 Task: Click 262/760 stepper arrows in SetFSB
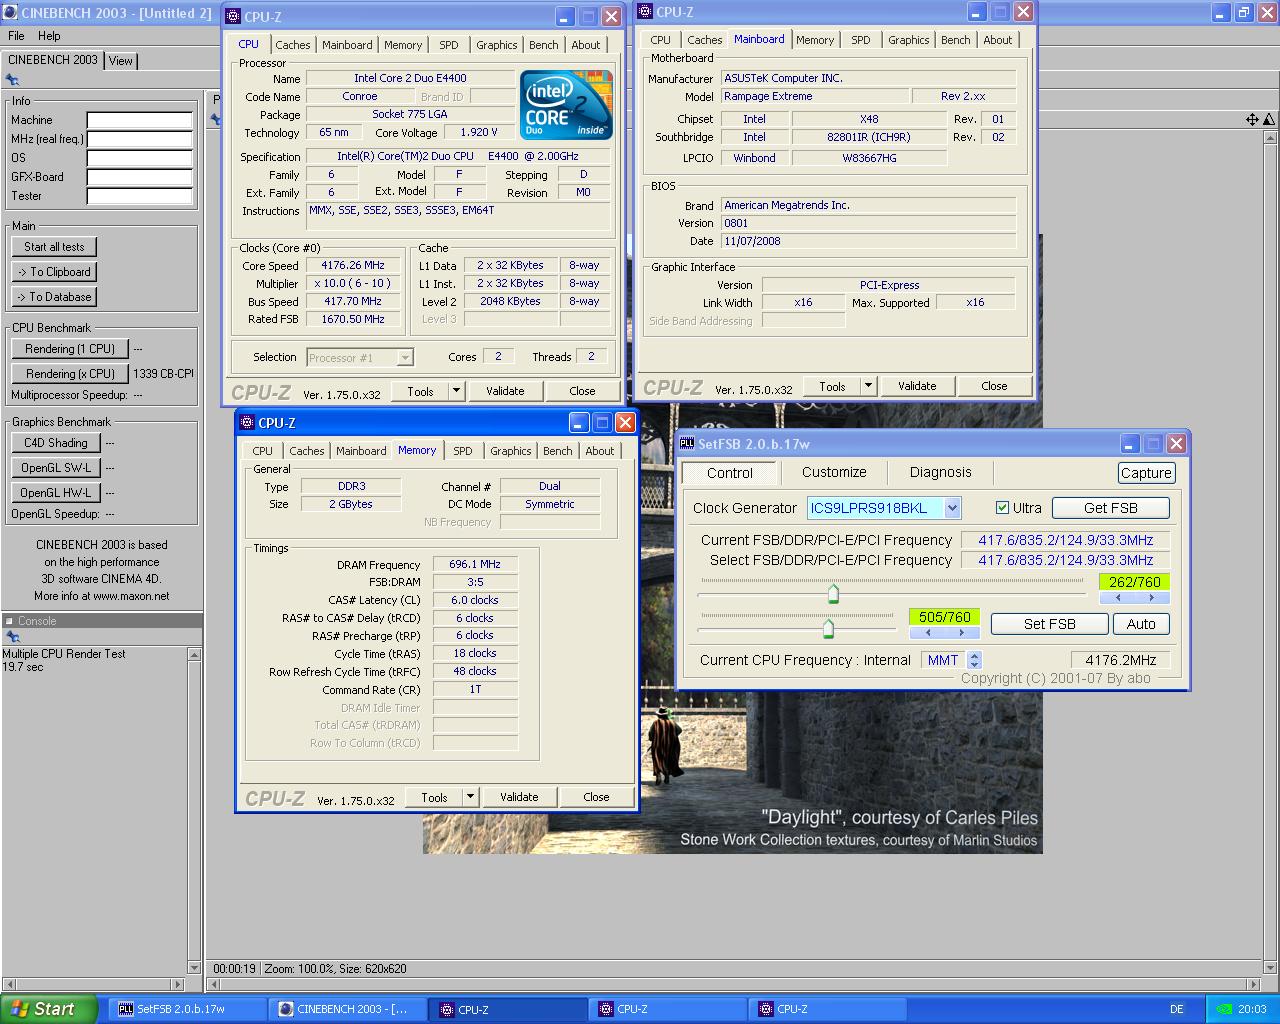(1134, 598)
